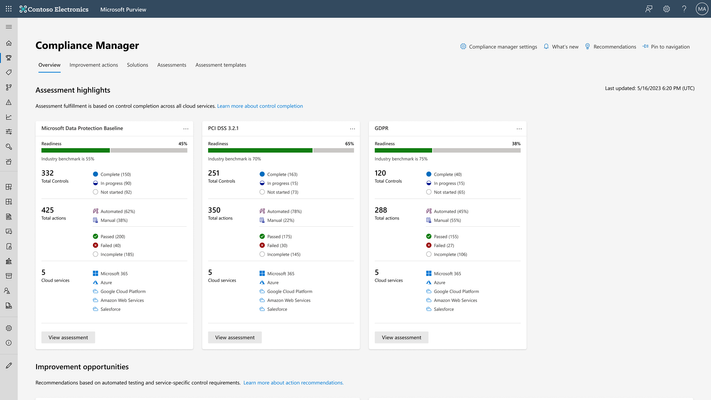The width and height of the screenshot is (711, 400).
Task: Open Compliance manager settings
Action: pyautogui.click(x=498, y=47)
